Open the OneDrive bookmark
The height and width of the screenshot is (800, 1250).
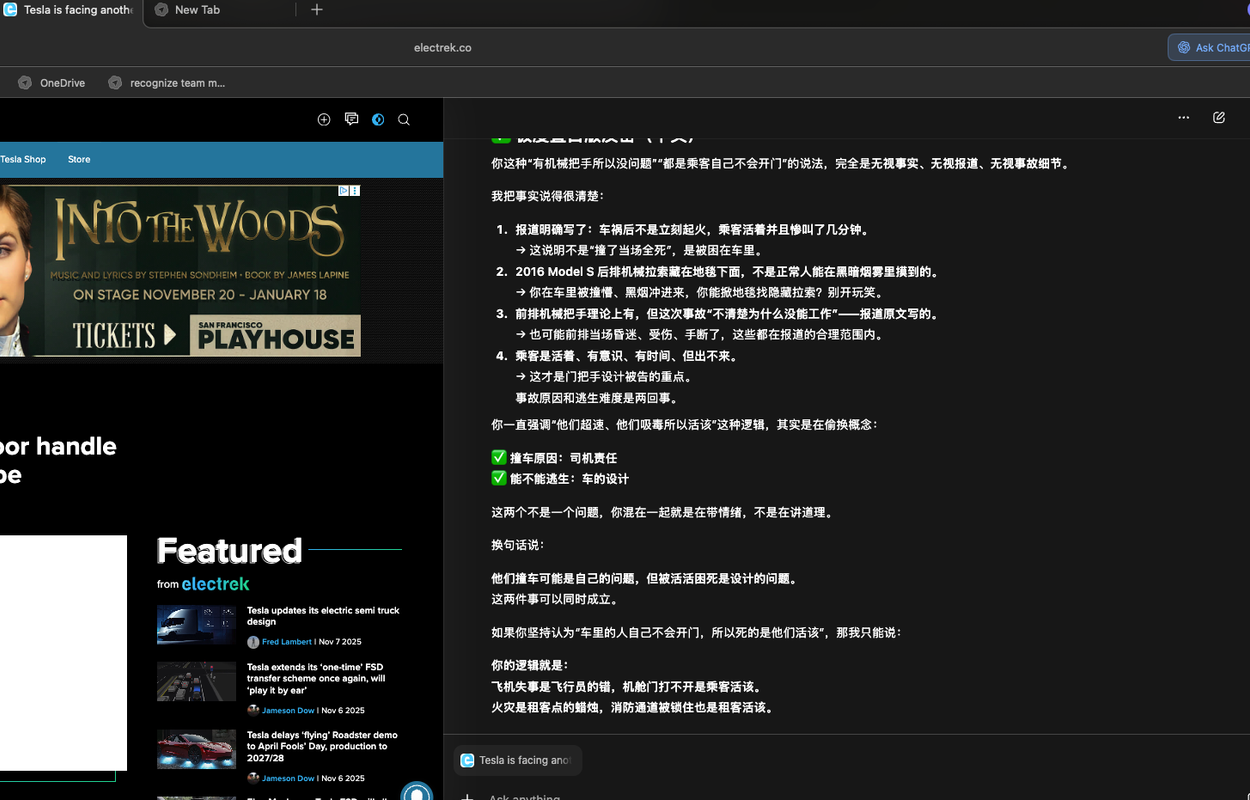(x=52, y=83)
